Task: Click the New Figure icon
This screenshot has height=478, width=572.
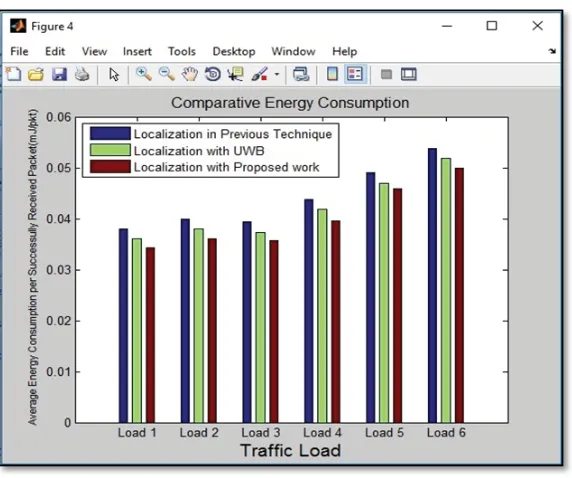Action: pyautogui.click(x=13, y=74)
